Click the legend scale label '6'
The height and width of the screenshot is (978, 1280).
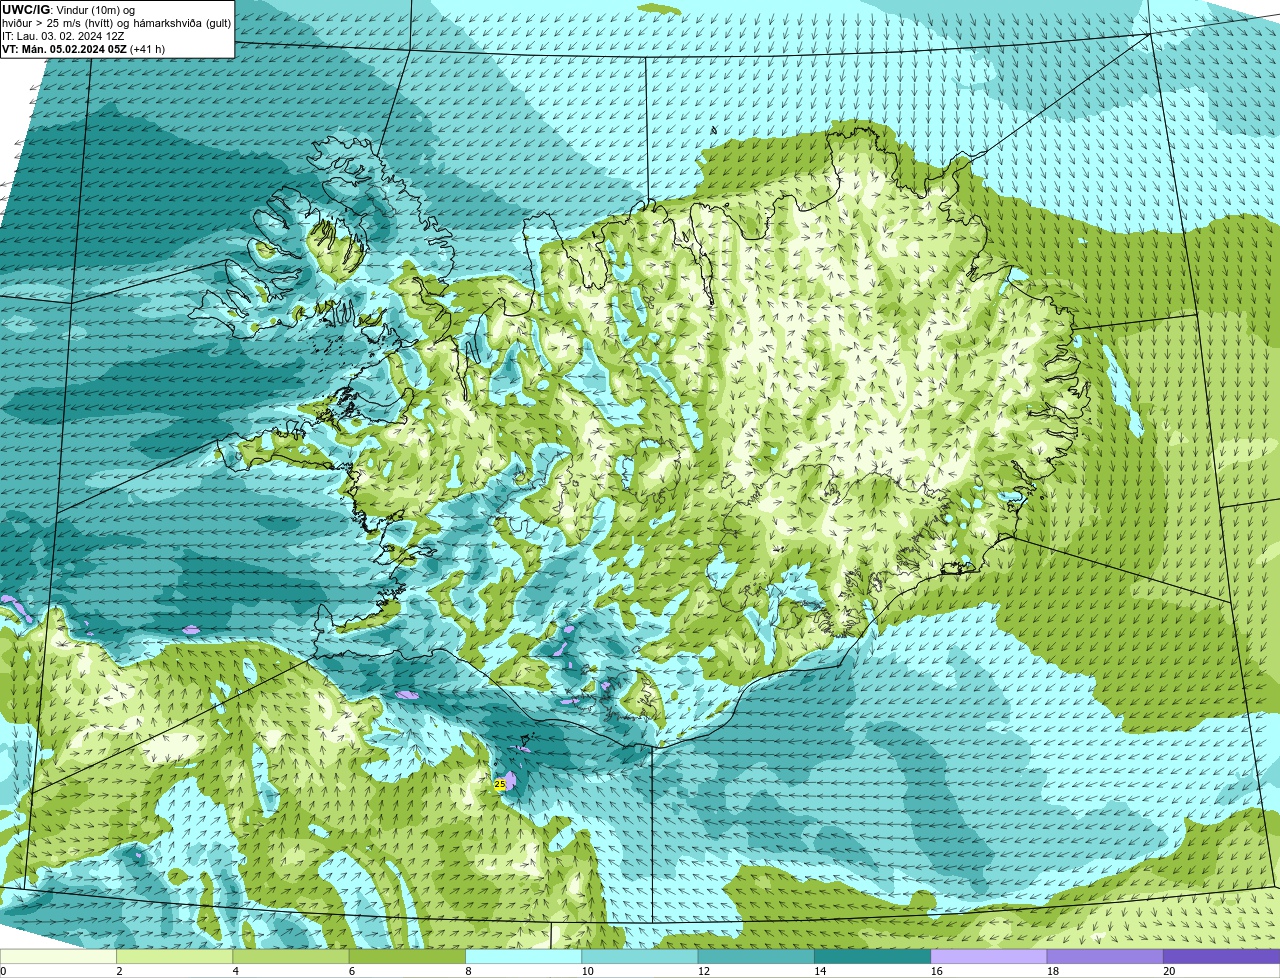coord(351,971)
